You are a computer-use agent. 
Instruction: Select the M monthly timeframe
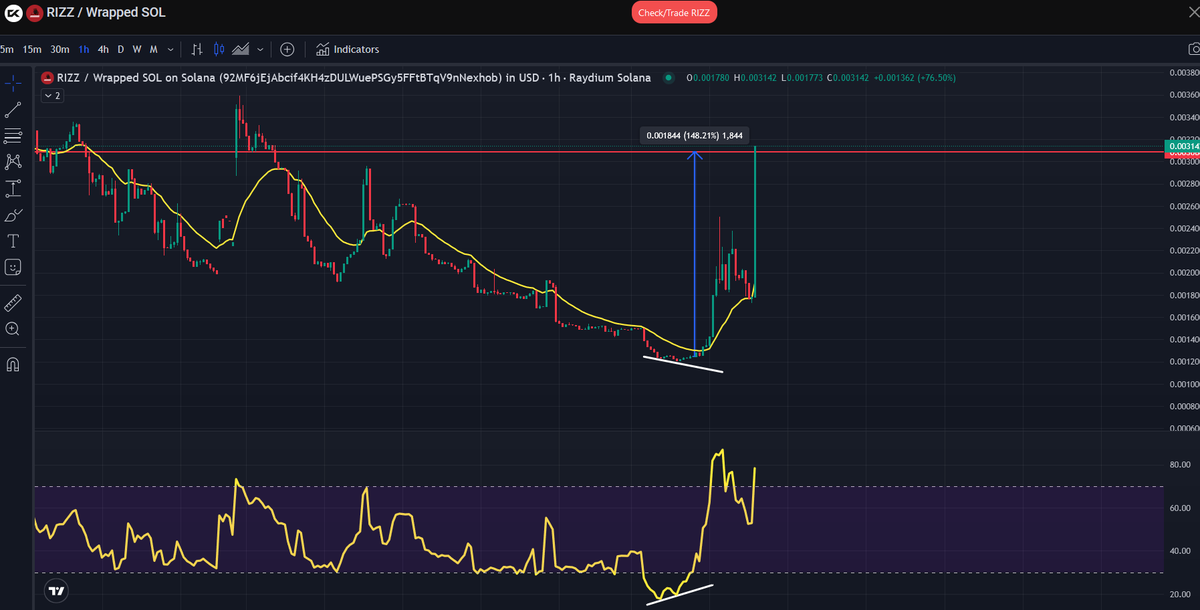click(x=153, y=49)
